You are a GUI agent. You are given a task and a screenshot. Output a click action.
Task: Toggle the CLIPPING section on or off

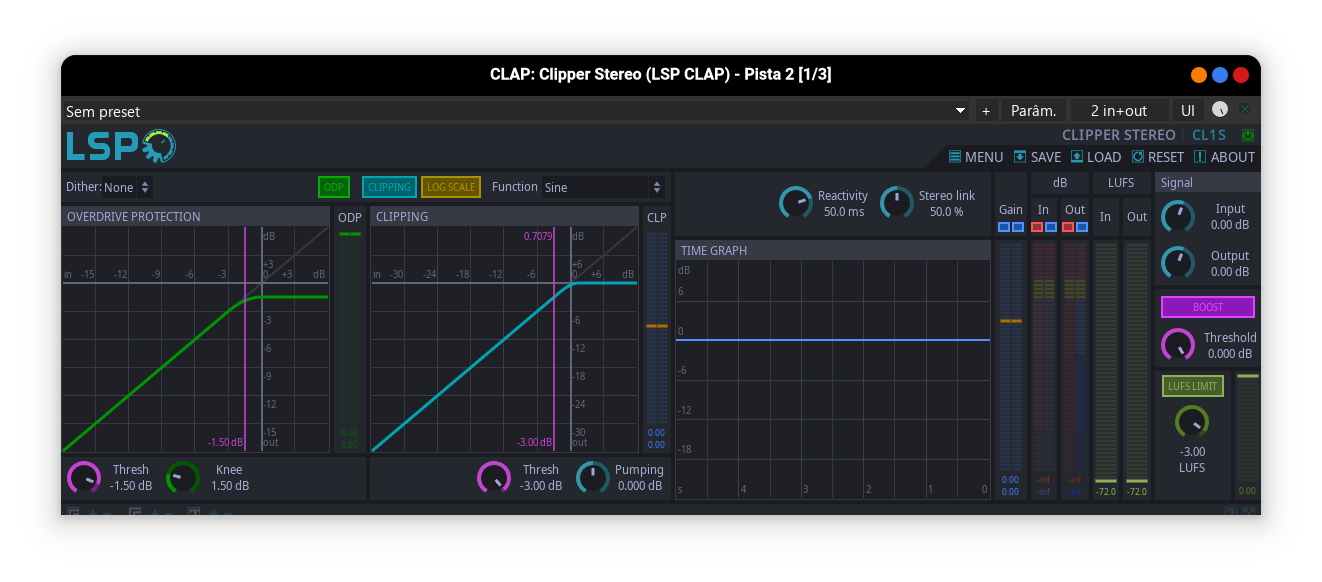[x=389, y=187]
